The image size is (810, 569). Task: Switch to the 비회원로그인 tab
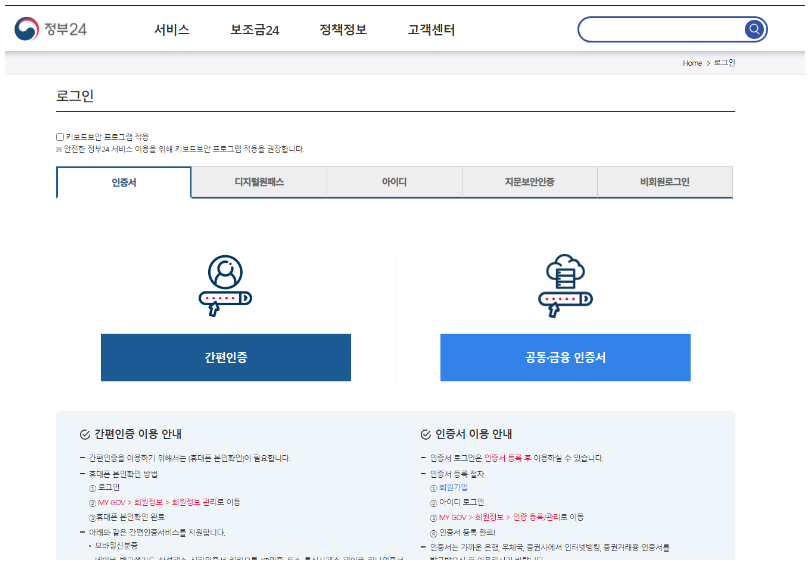pos(664,182)
